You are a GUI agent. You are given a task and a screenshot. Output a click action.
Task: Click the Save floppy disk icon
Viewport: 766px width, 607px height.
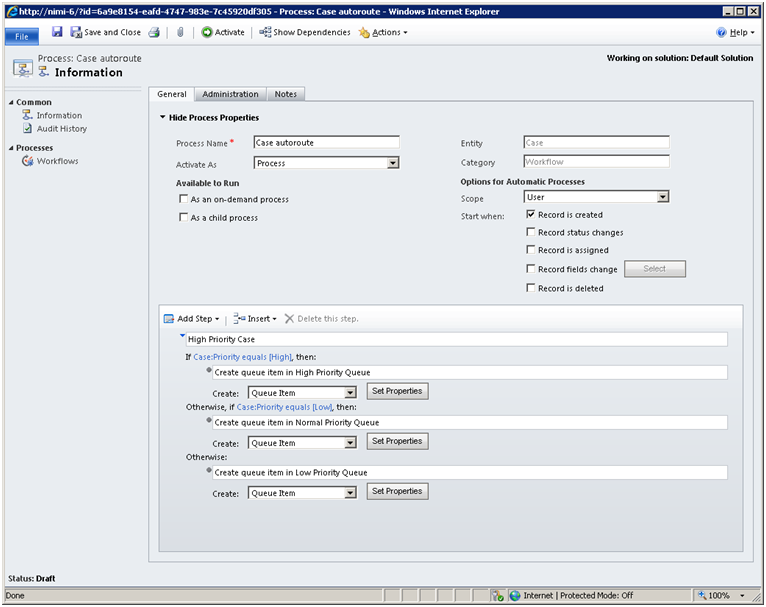click(57, 32)
